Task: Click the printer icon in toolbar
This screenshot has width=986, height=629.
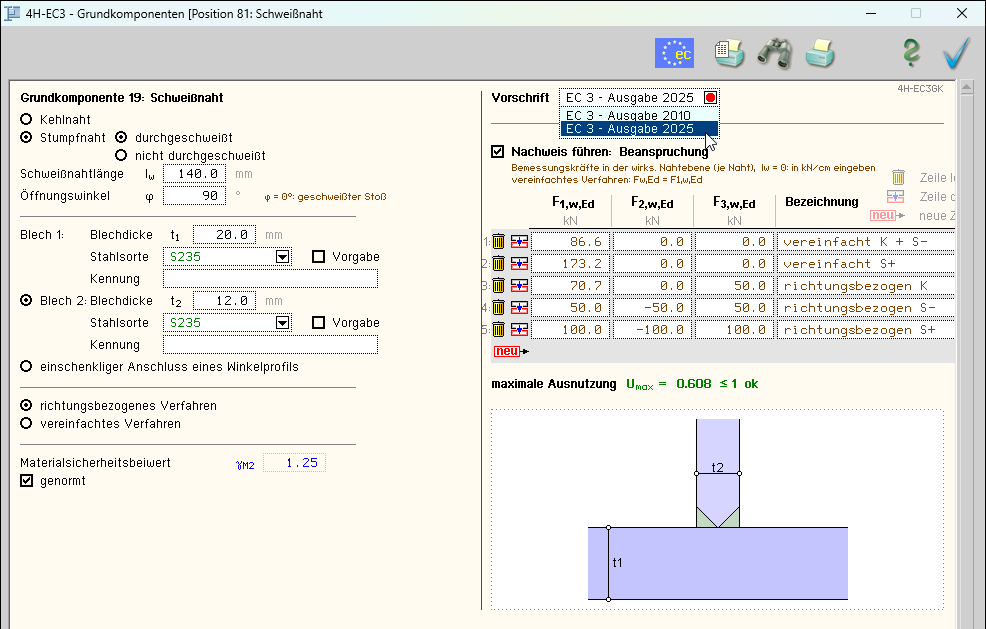Action: [820, 53]
